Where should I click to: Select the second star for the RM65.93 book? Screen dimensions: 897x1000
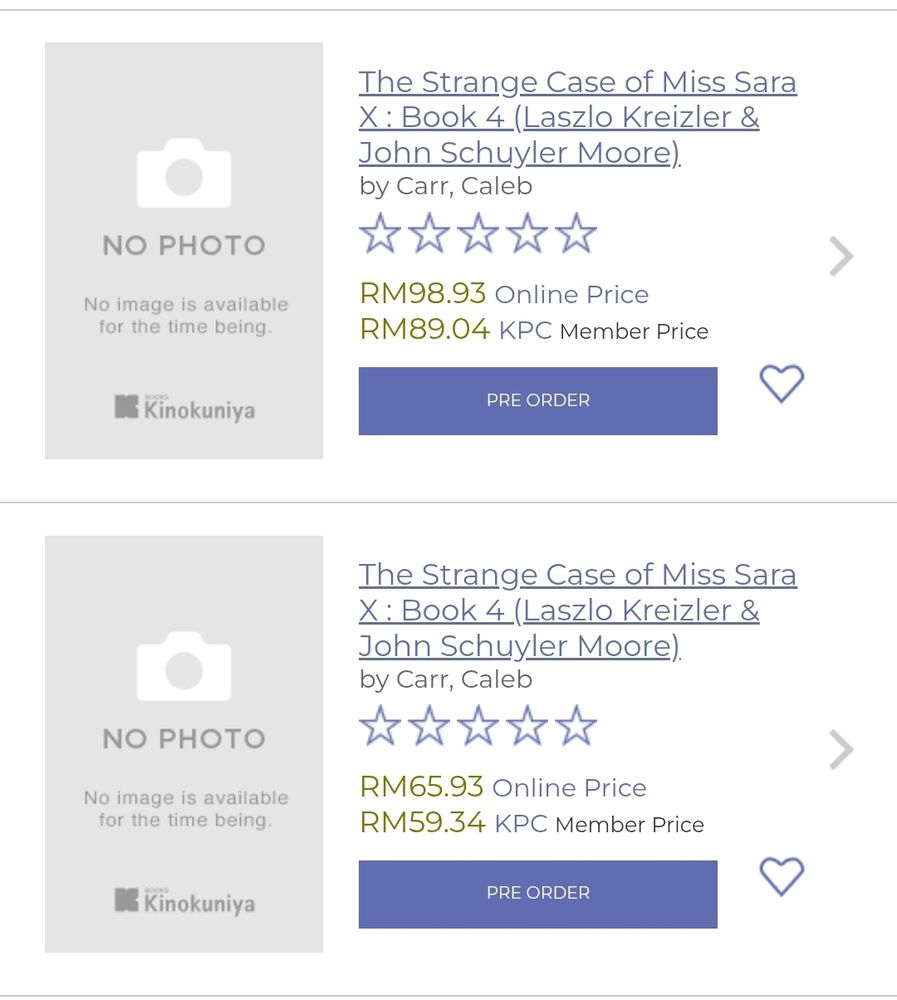(429, 727)
